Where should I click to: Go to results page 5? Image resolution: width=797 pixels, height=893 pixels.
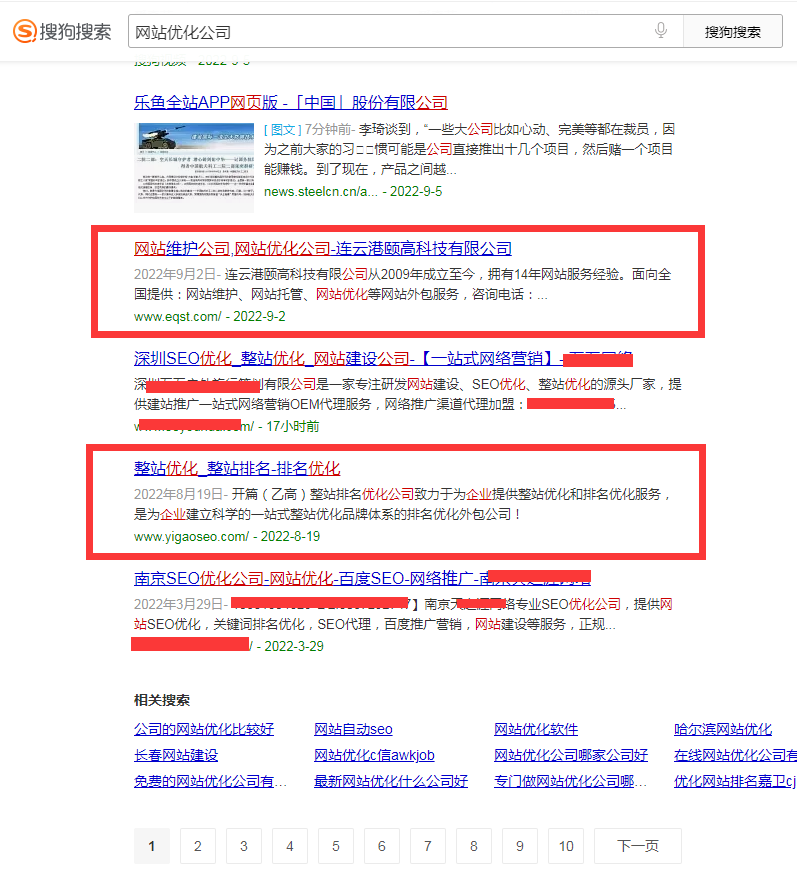pyautogui.click(x=336, y=846)
